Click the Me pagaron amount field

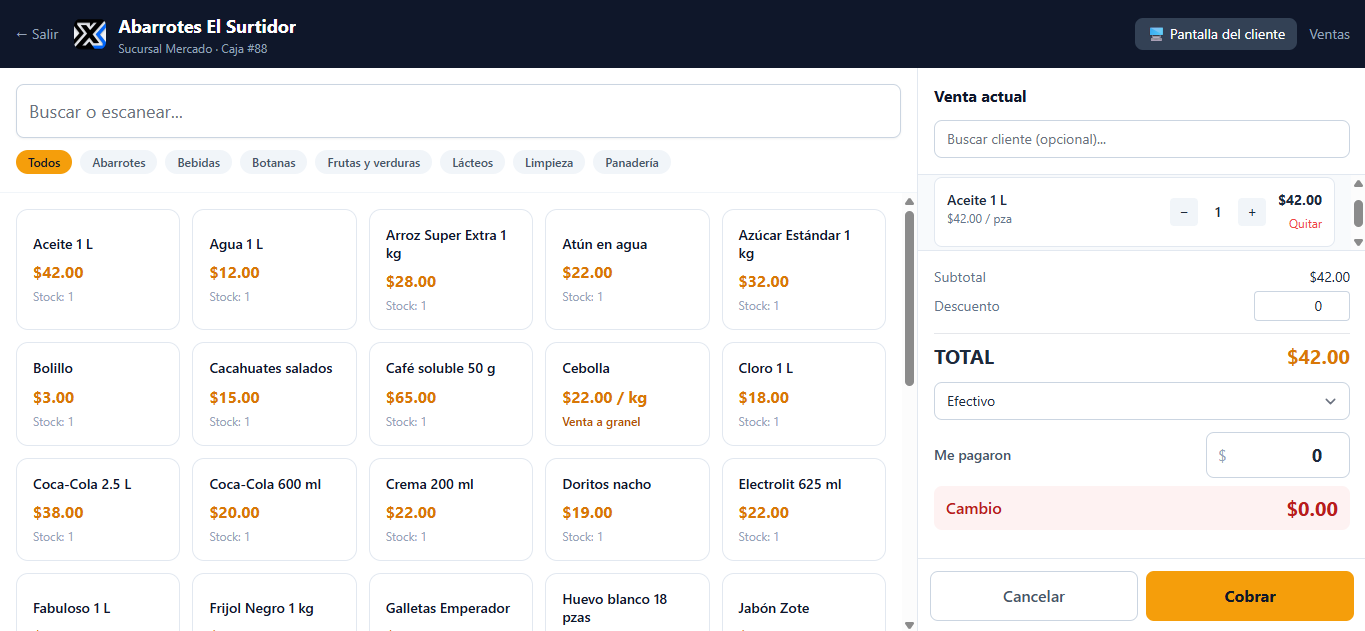click(x=1277, y=455)
